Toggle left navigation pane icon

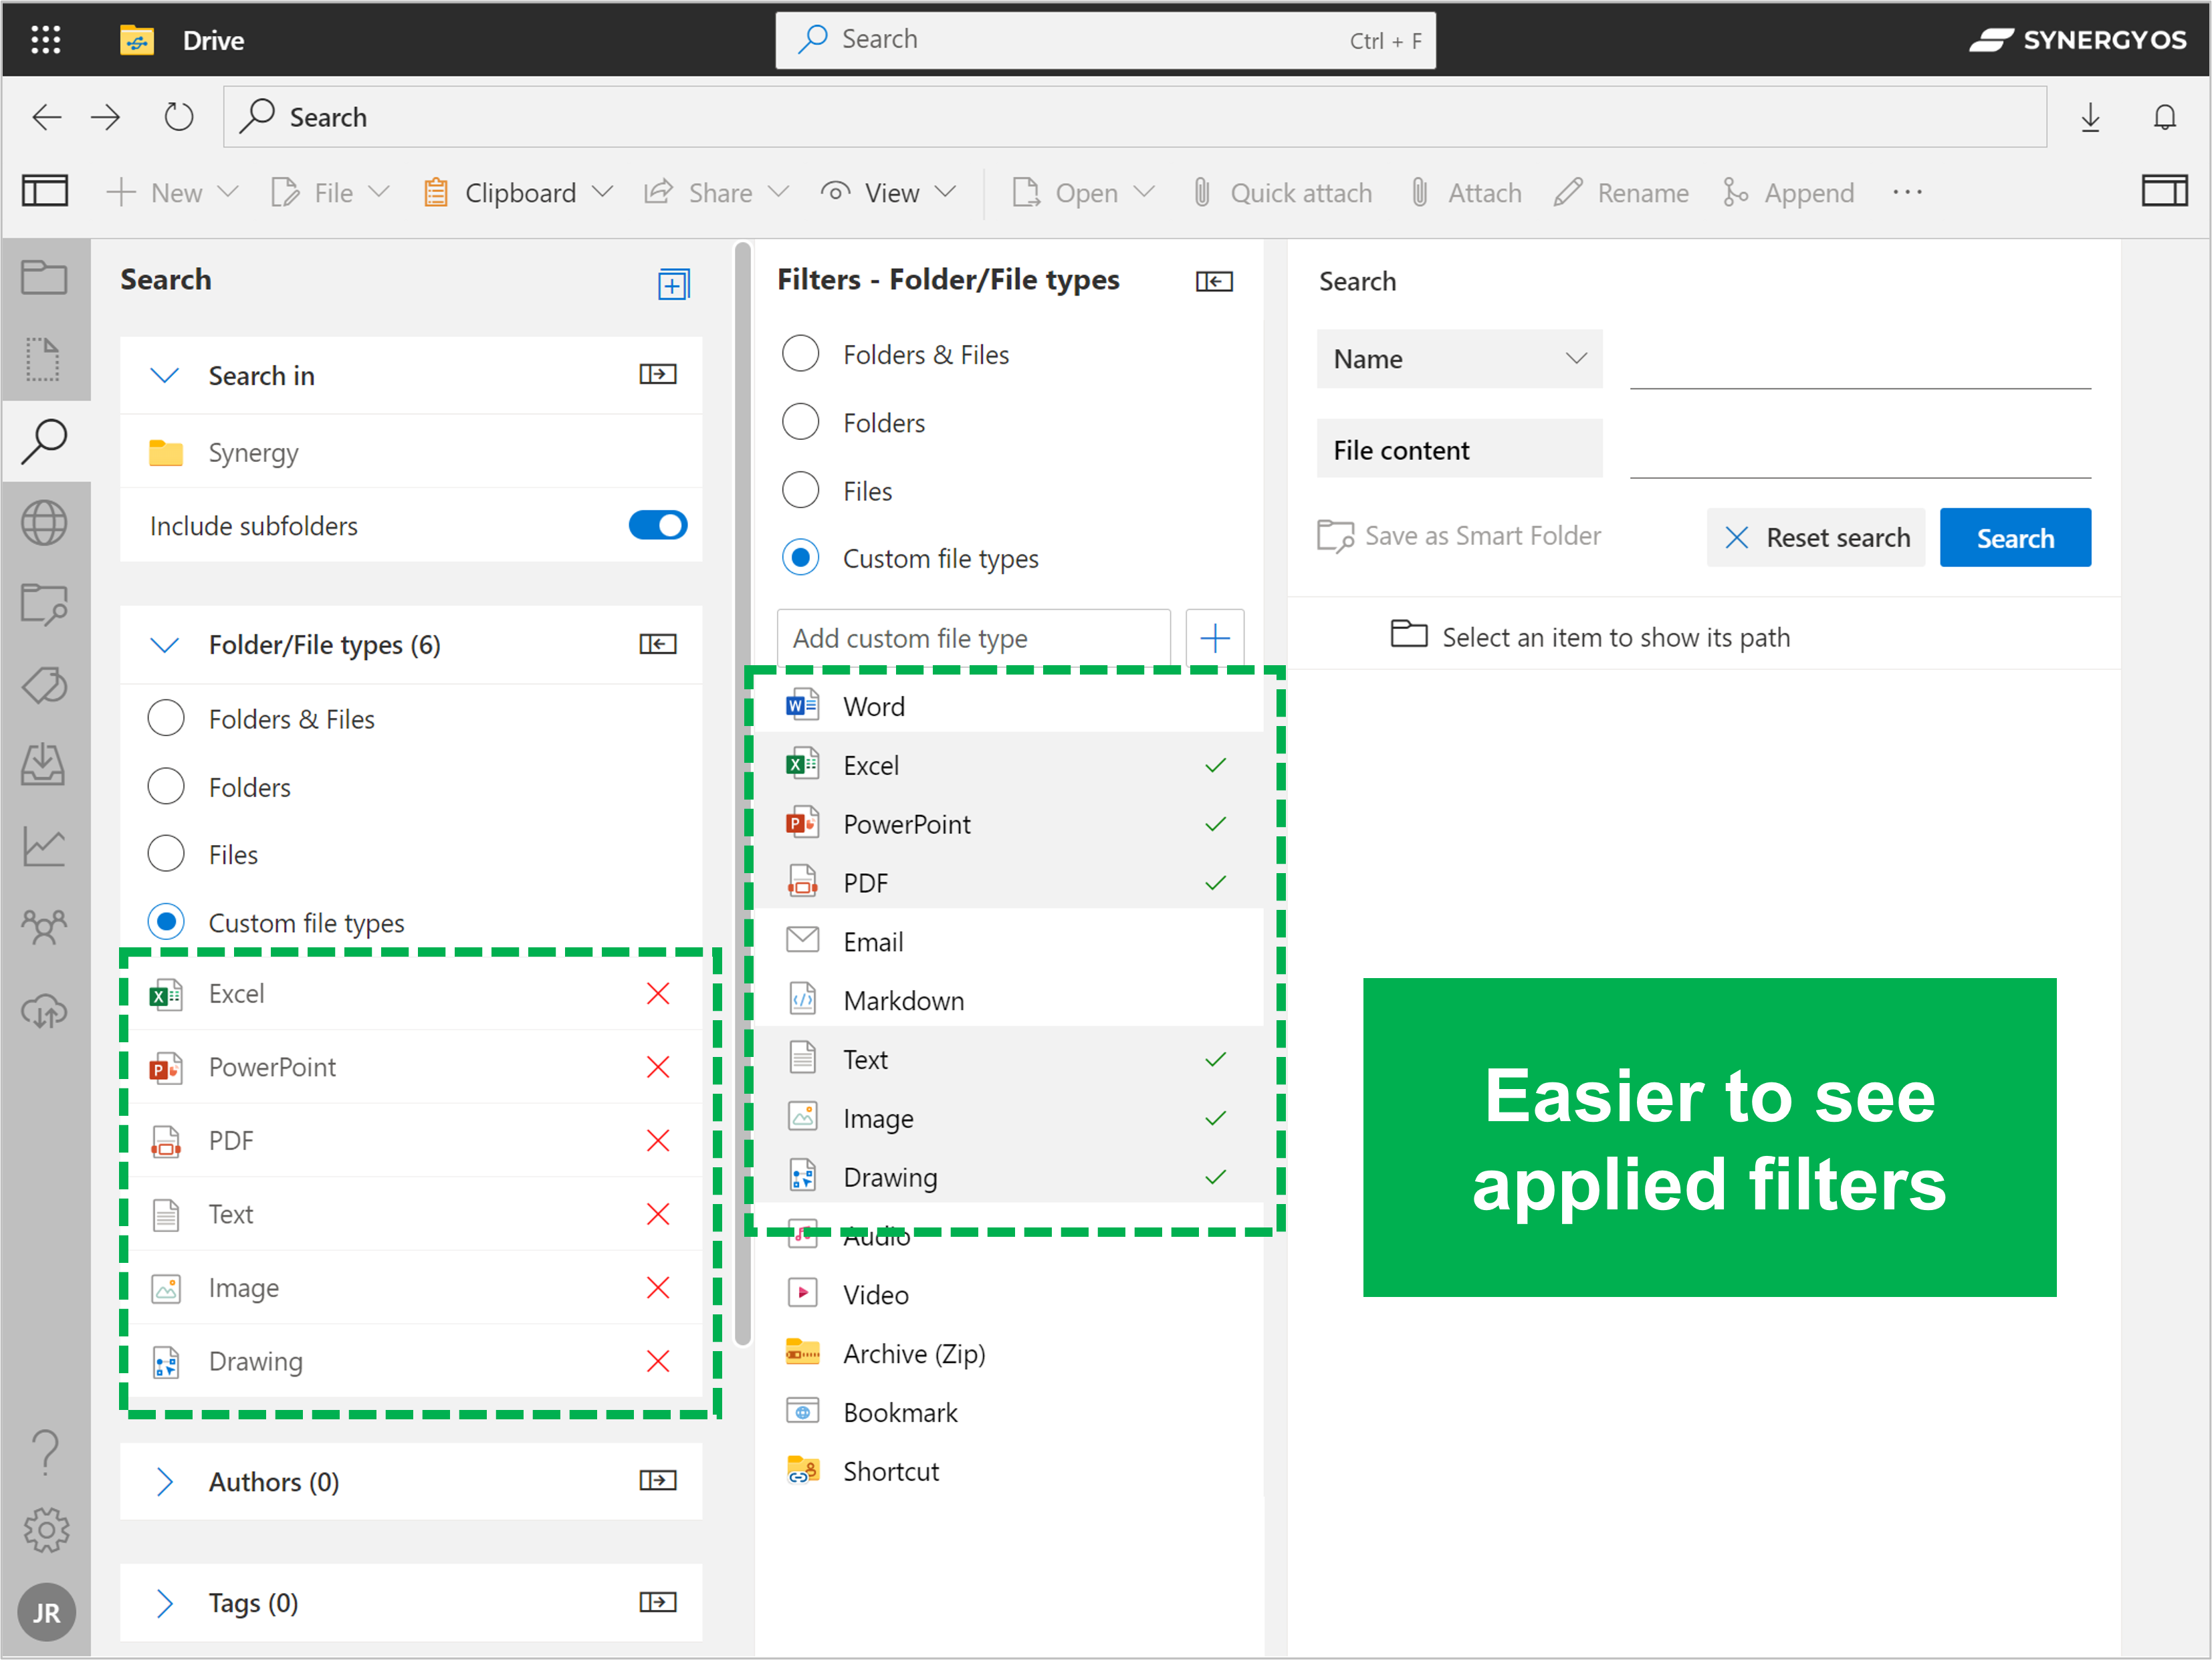point(45,191)
